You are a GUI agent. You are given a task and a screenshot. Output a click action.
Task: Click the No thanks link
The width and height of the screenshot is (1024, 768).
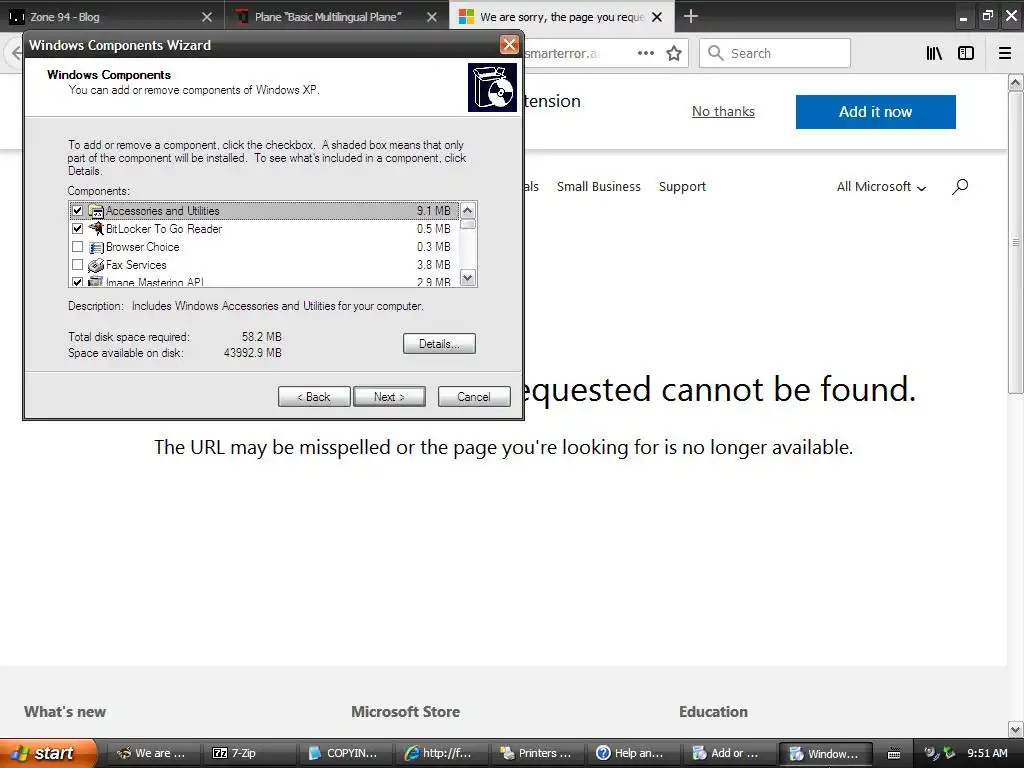point(723,112)
